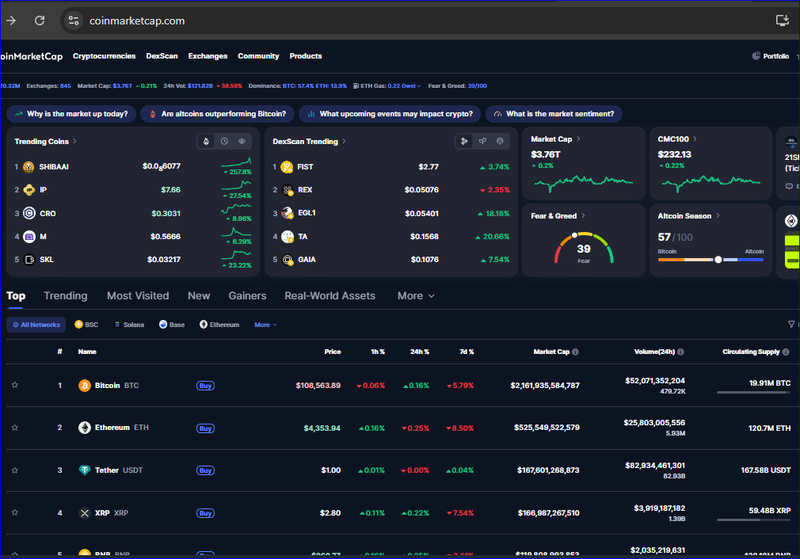Open Market Cap card chevron
The height and width of the screenshot is (559, 800).
coord(578,139)
